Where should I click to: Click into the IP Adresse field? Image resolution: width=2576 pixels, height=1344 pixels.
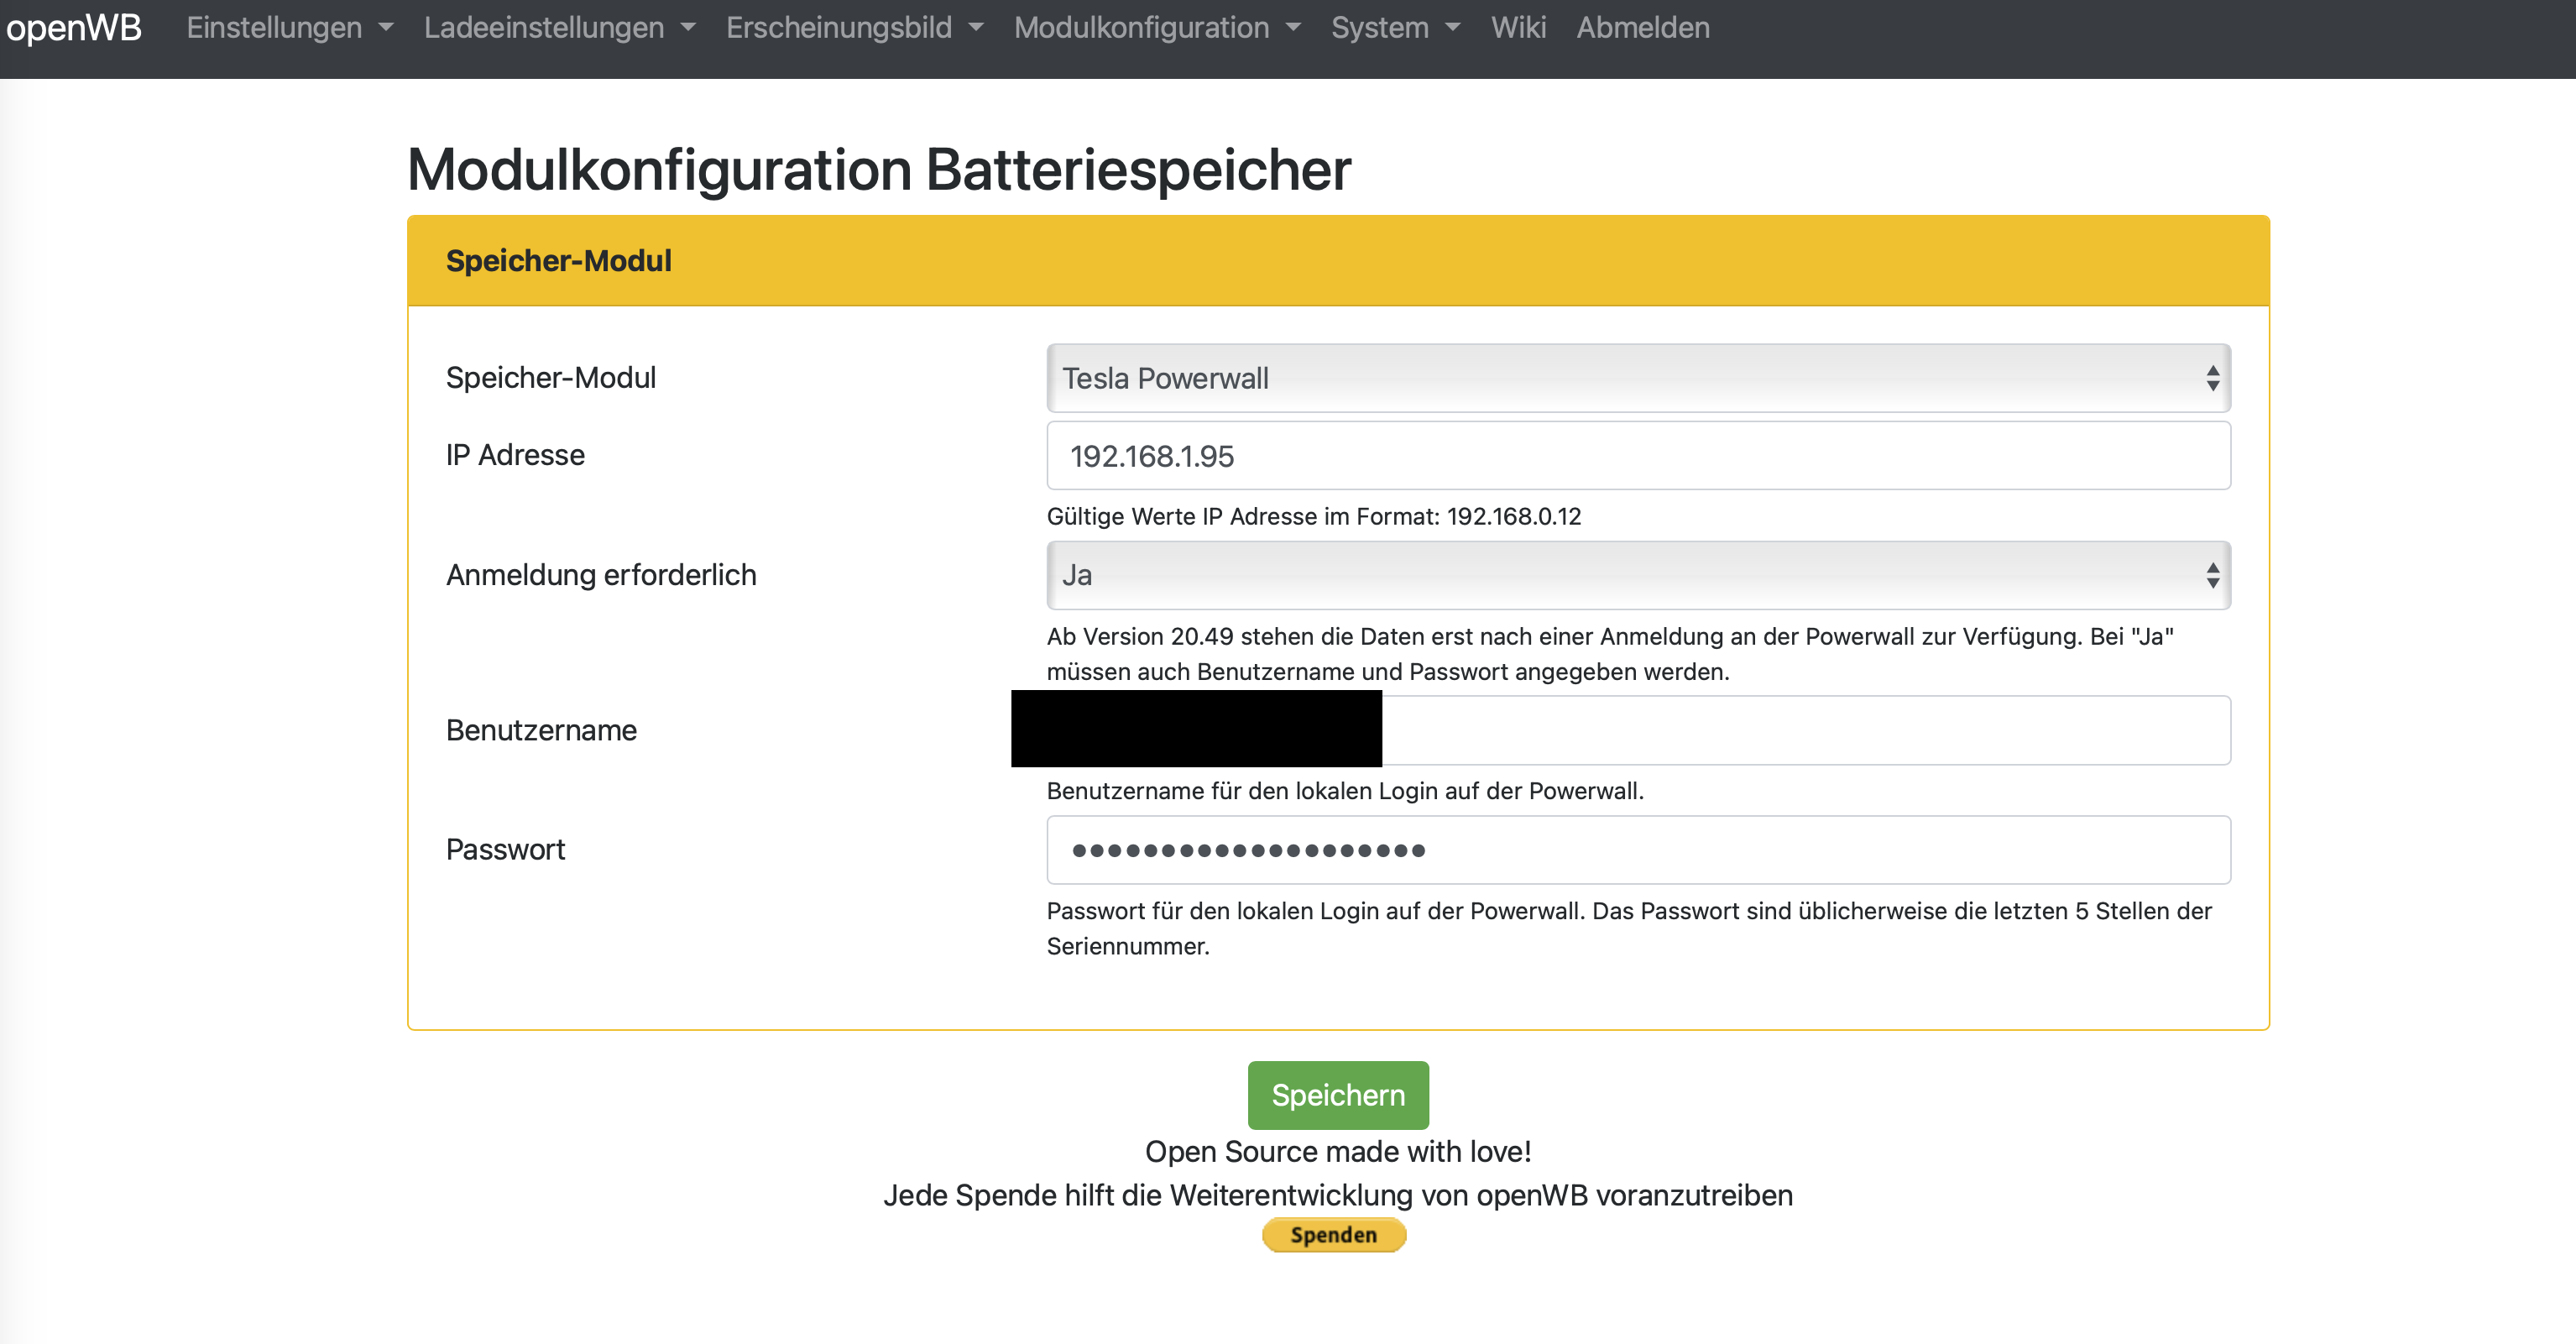click(x=1638, y=456)
